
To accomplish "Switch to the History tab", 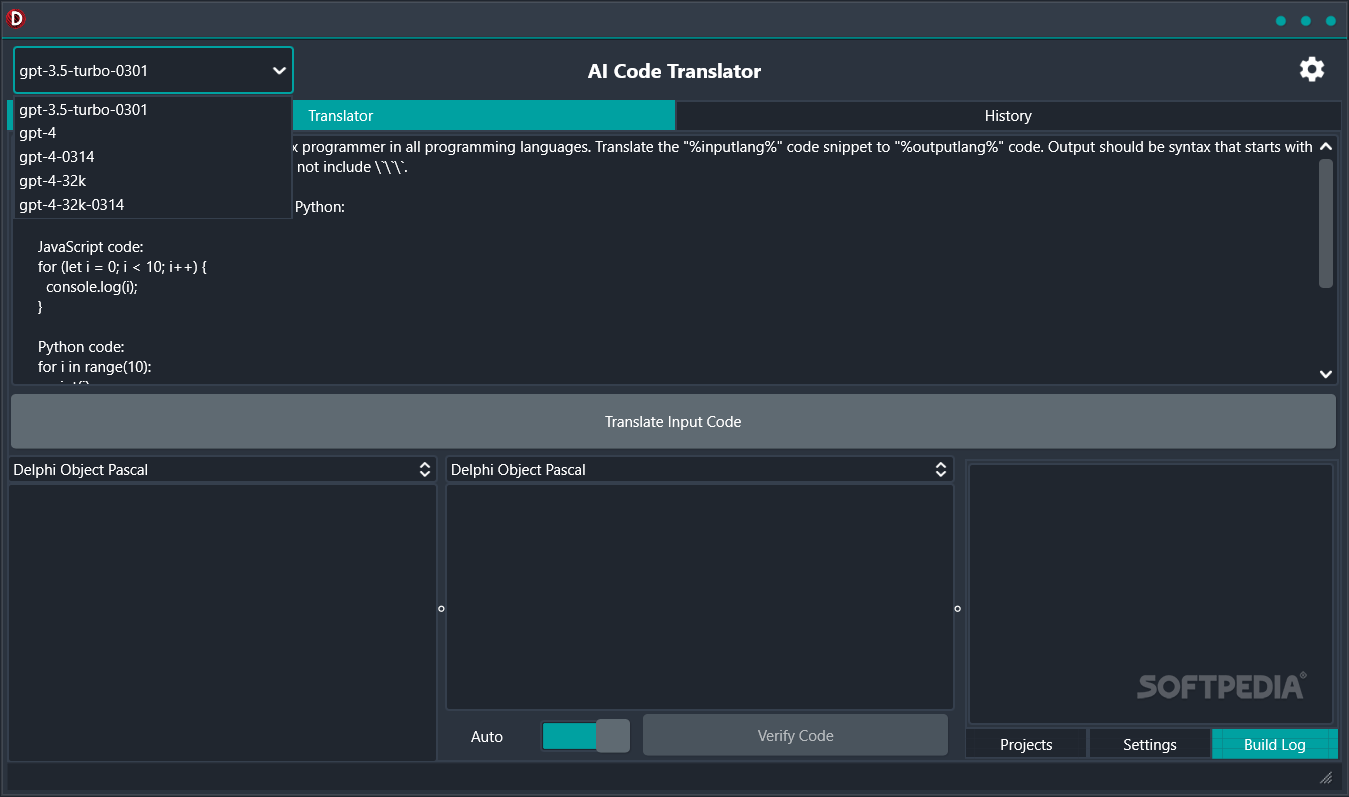I will point(1008,116).
